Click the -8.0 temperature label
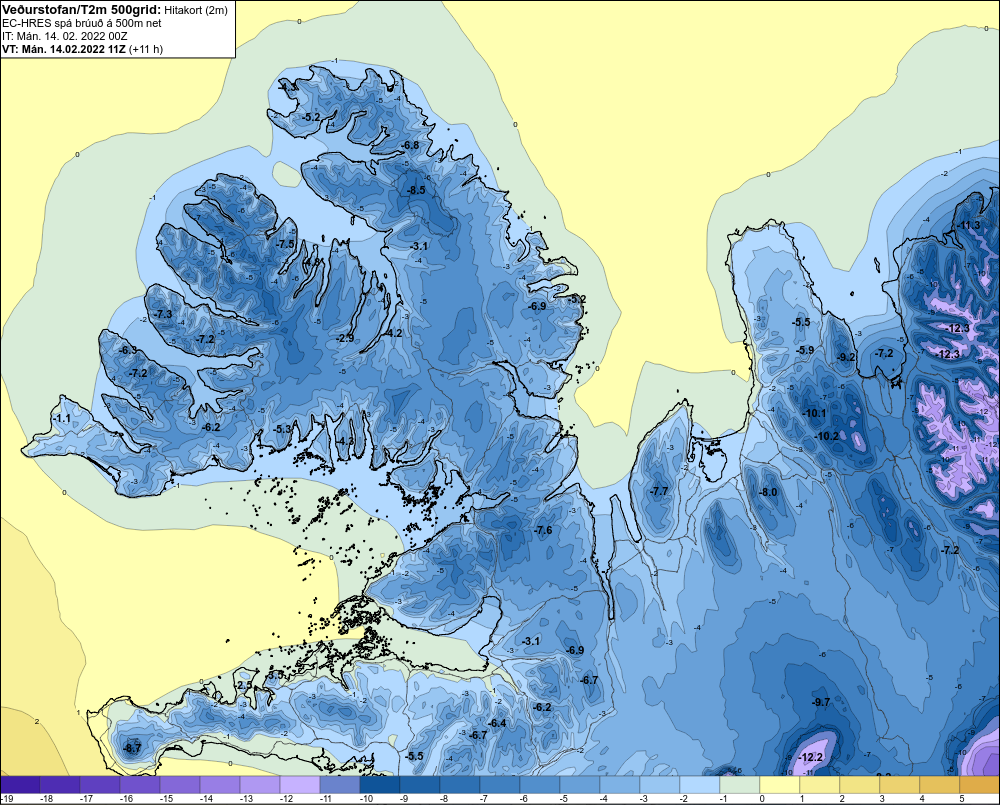 click(x=768, y=492)
